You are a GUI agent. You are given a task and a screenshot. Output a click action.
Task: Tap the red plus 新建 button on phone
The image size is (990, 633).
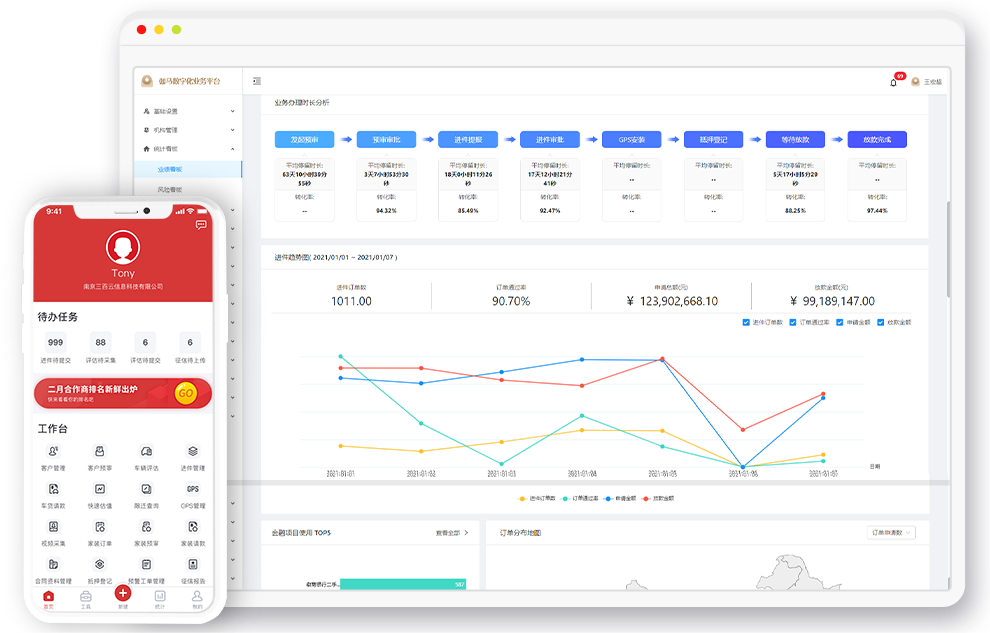(123, 593)
